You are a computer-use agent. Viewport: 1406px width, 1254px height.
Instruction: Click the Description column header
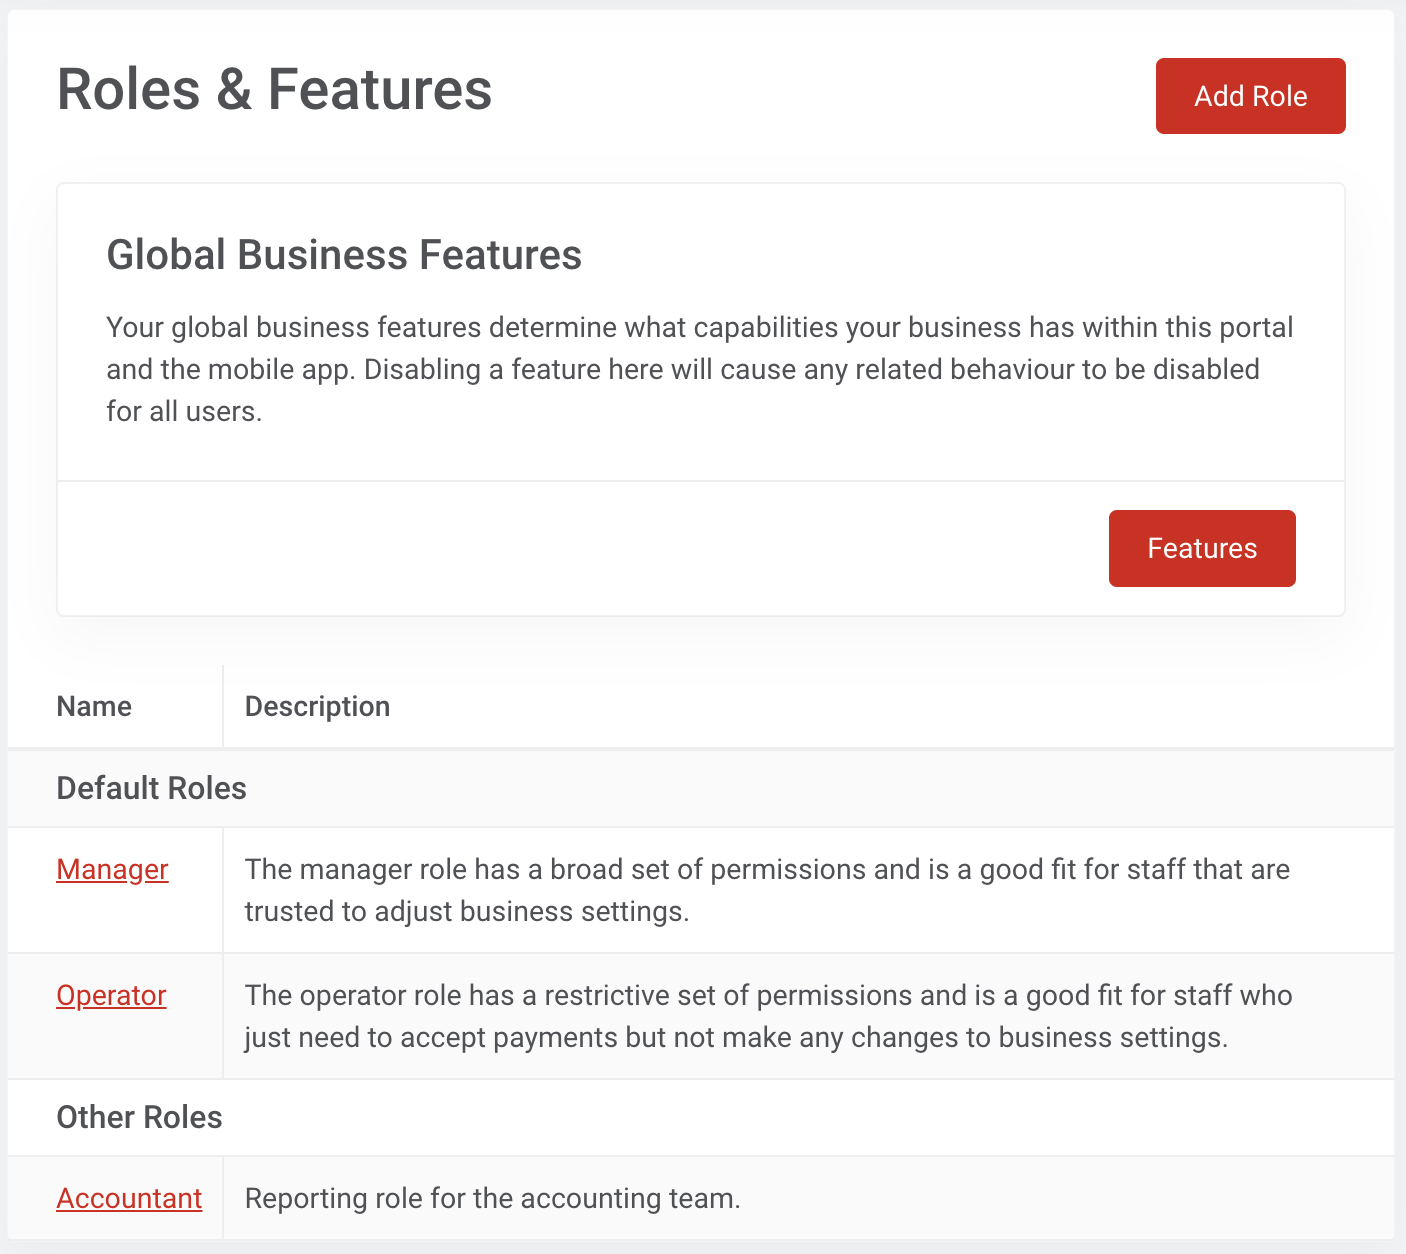[x=317, y=707]
